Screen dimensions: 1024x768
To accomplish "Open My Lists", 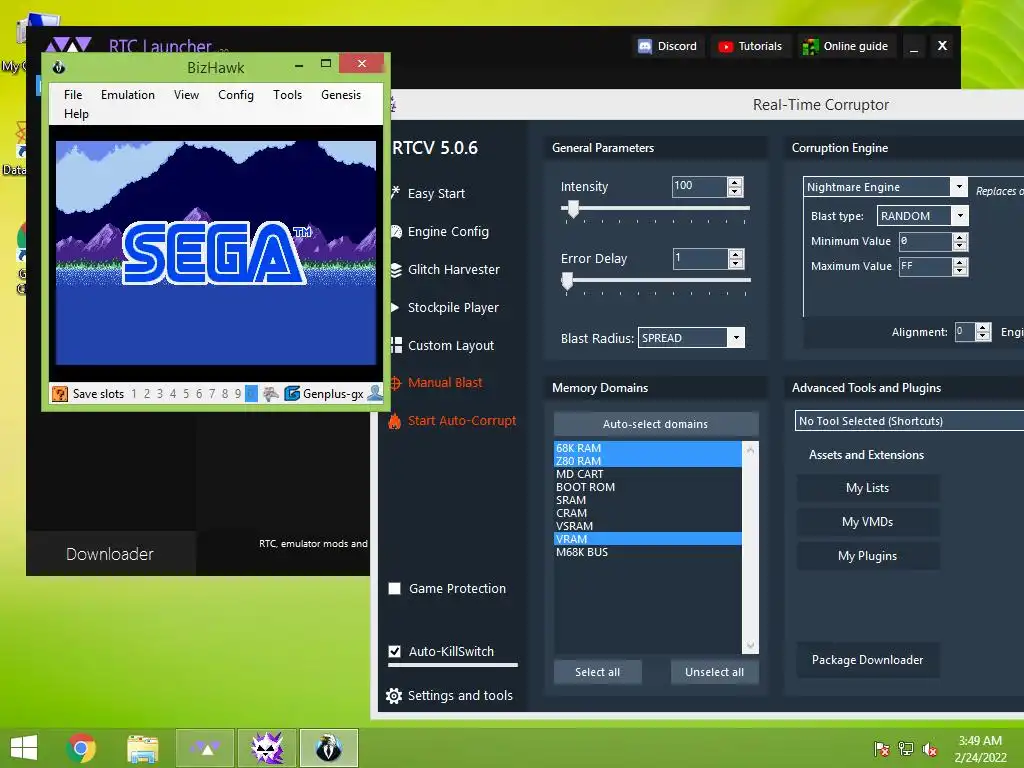I will (867, 488).
